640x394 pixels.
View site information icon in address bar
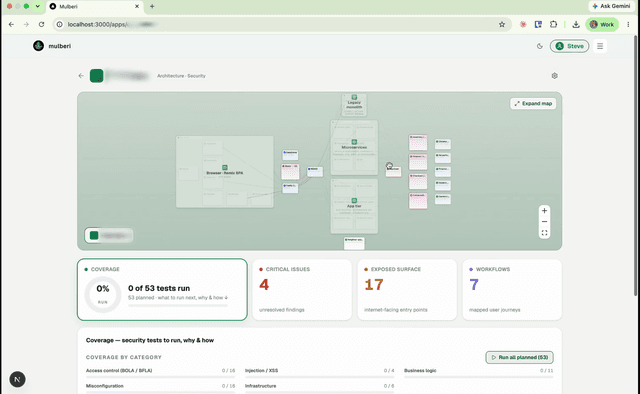pyautogui.click(x=60, y=24)
